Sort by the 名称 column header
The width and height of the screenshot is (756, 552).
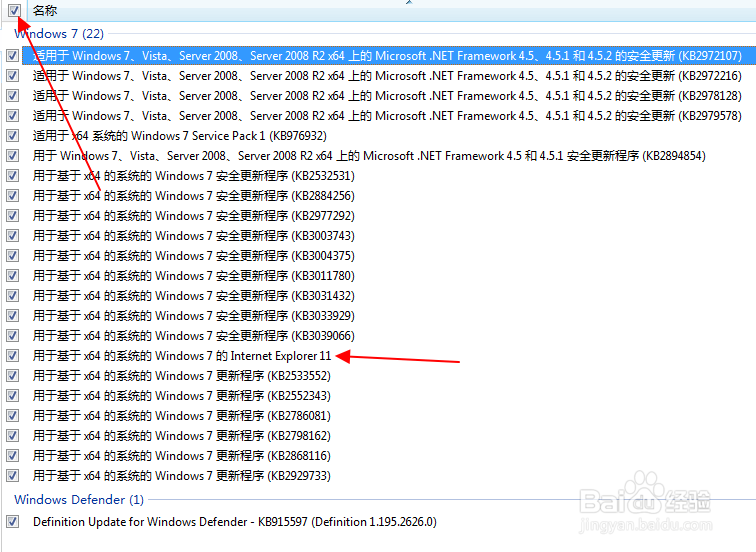[x=45, y=10]
